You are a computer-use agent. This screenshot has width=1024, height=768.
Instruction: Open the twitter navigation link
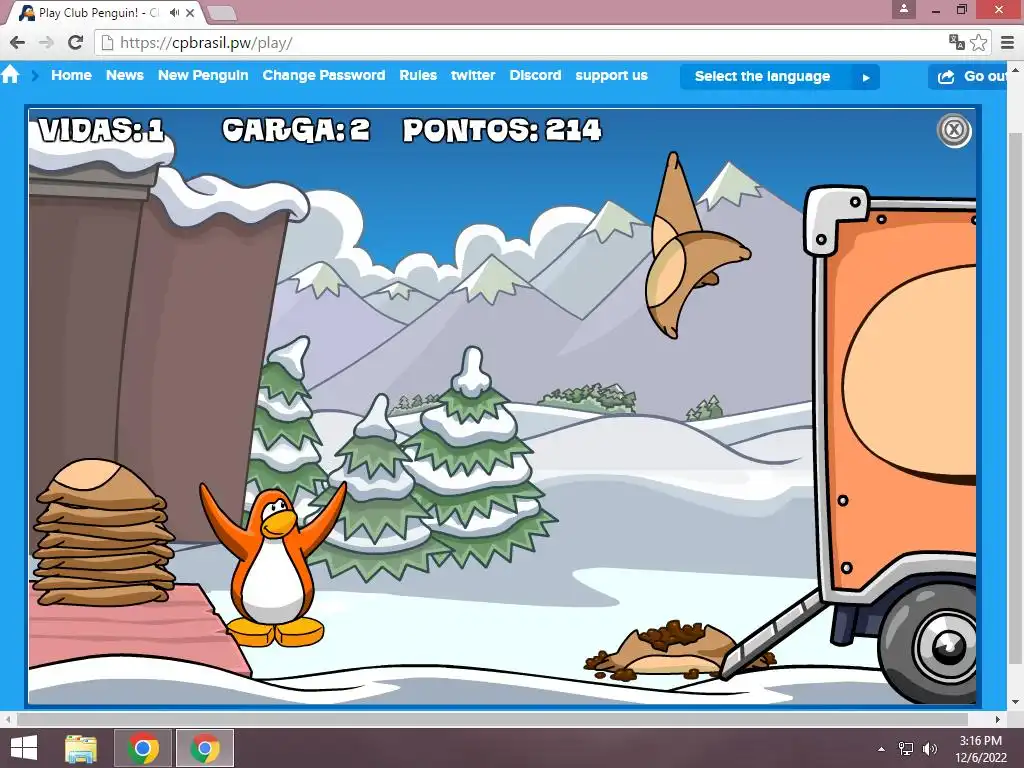click(473, 75)
